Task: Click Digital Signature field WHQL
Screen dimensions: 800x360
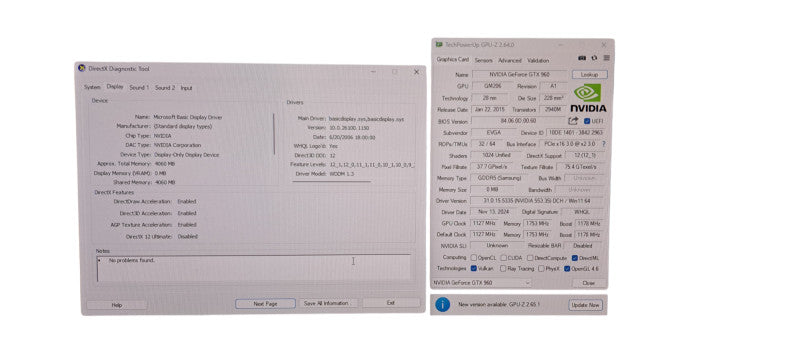Action: coord(582,212)
